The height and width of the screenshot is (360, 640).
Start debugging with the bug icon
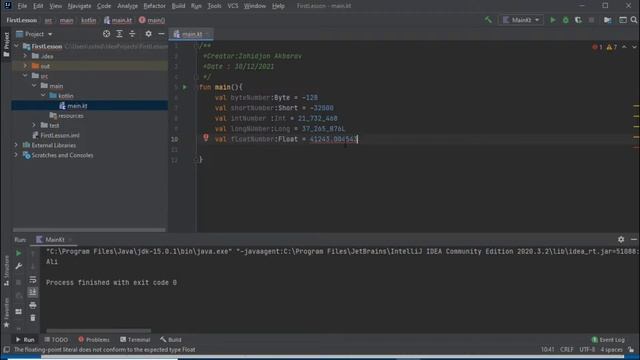[x=565, y=20]
